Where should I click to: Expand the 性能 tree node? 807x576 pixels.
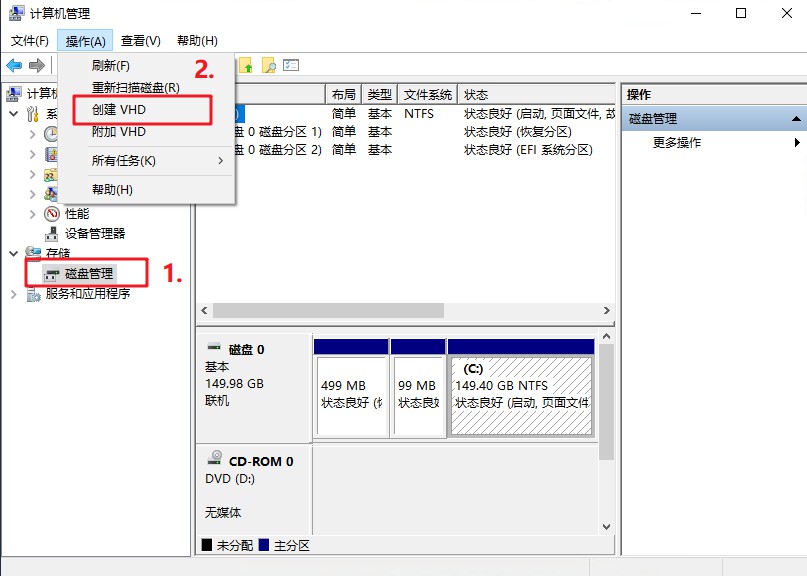tap(32, 214)
